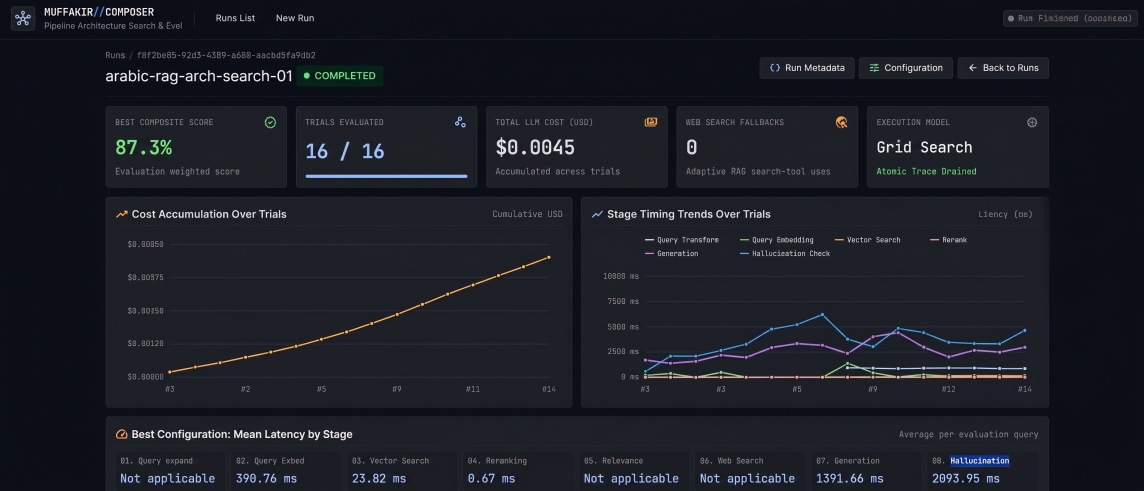Click the gauge icon beside Best Configuration heading
Image resolution: width=1144 pixels, height=491 pixels.
point(122,435)
